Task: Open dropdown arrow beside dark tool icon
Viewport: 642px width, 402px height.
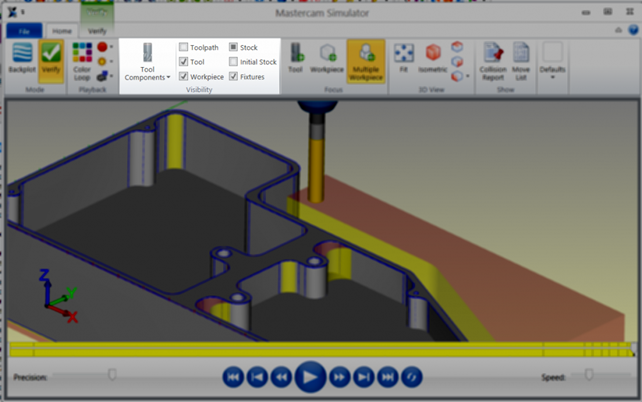Action: point(111,76)
